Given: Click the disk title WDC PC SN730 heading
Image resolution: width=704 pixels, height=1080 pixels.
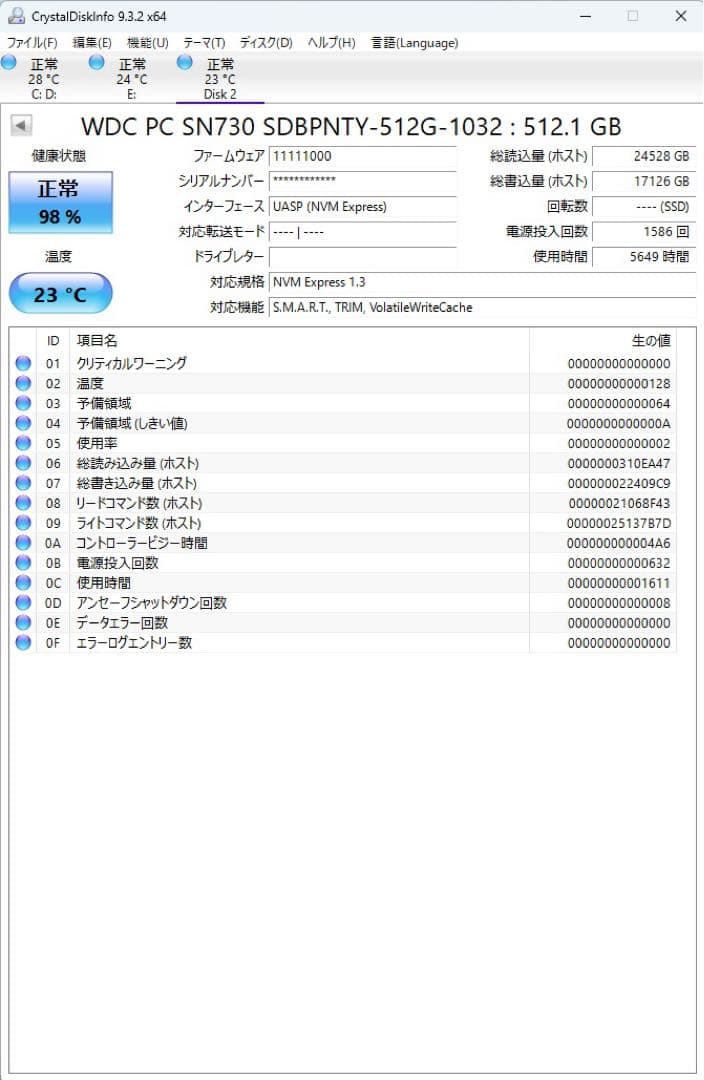Looking at the screenshot, I should coord(351,127).
